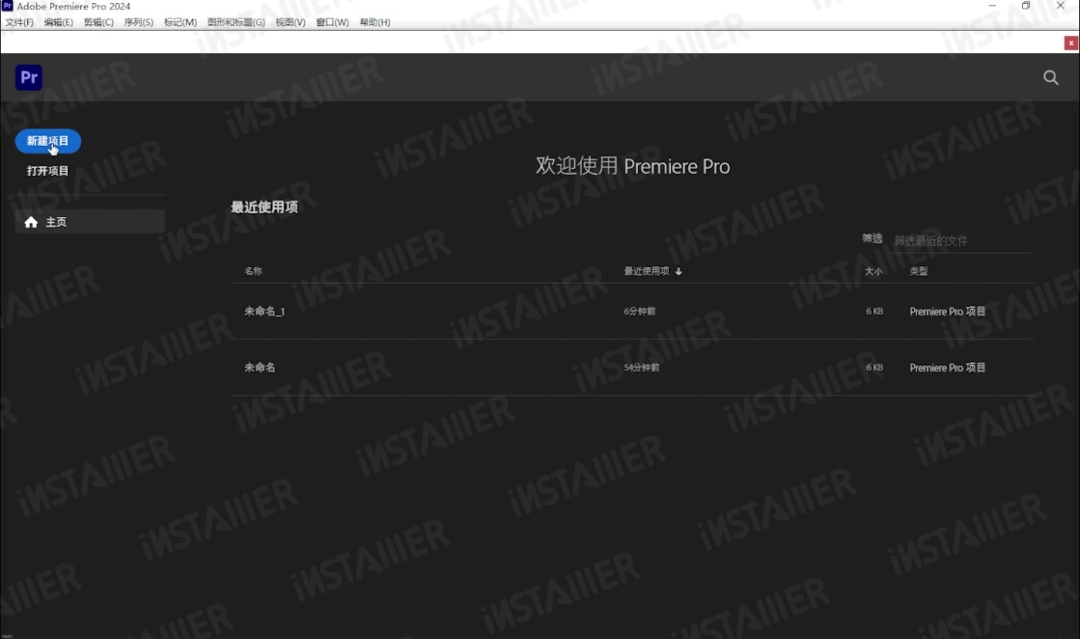Restore down the Premiere Pro window

tap(1026, 6)
